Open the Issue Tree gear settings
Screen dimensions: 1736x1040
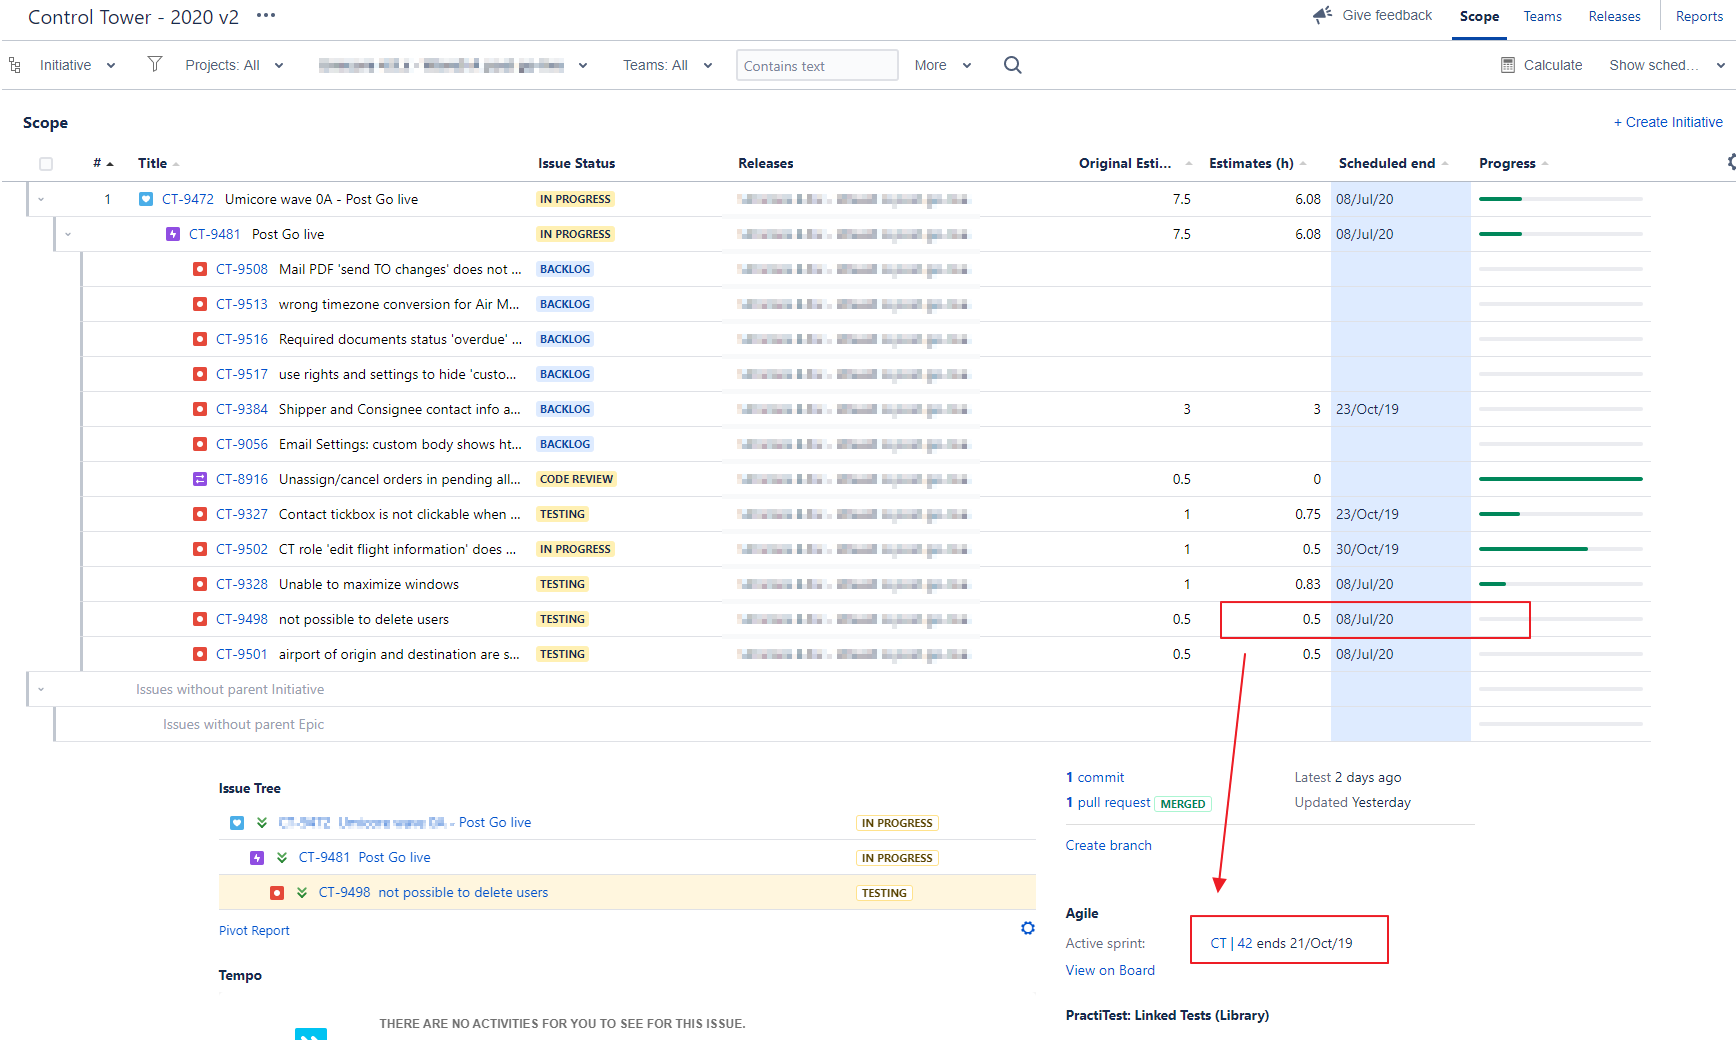[x=1027, y=928]
